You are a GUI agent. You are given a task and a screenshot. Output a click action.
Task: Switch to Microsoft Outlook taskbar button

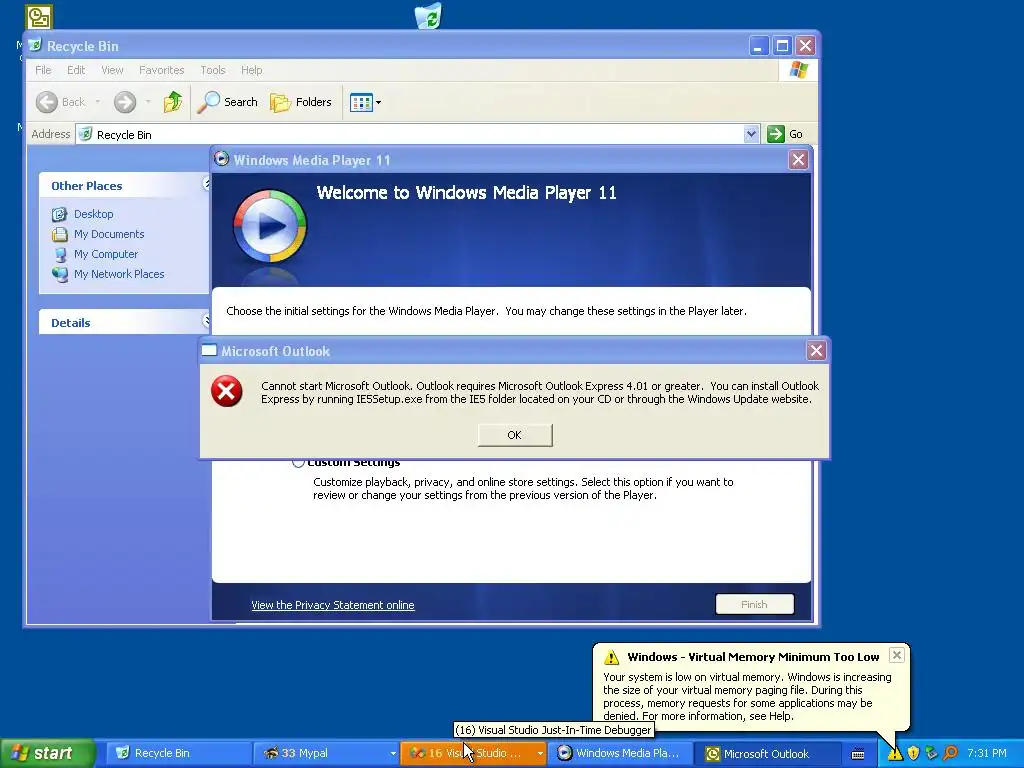pyautogui.click(x=767, y=753)
